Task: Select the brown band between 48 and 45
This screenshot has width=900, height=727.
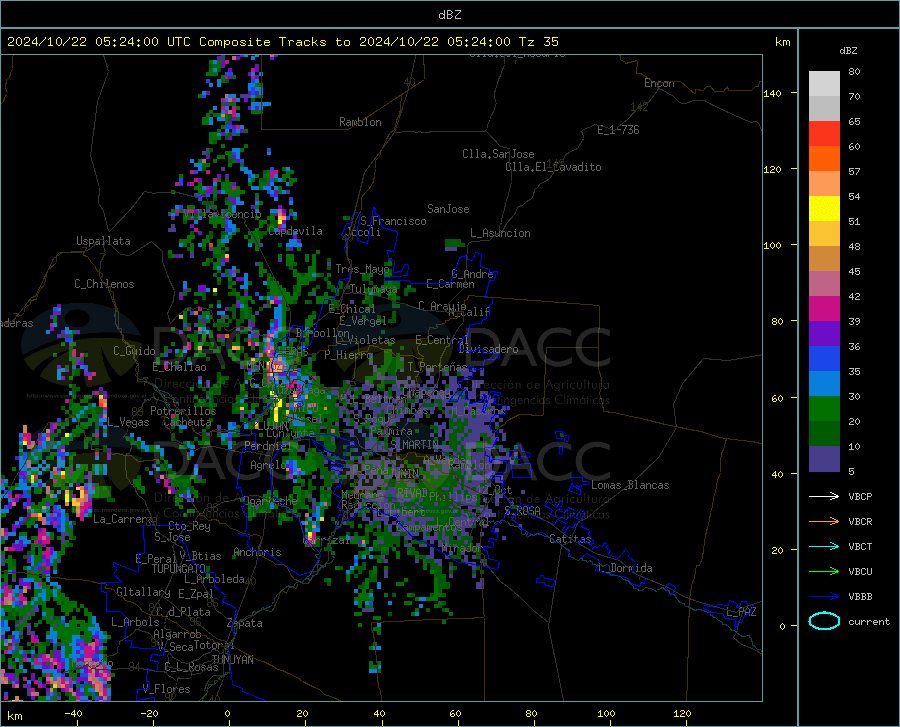Action: tap(824, 259)
